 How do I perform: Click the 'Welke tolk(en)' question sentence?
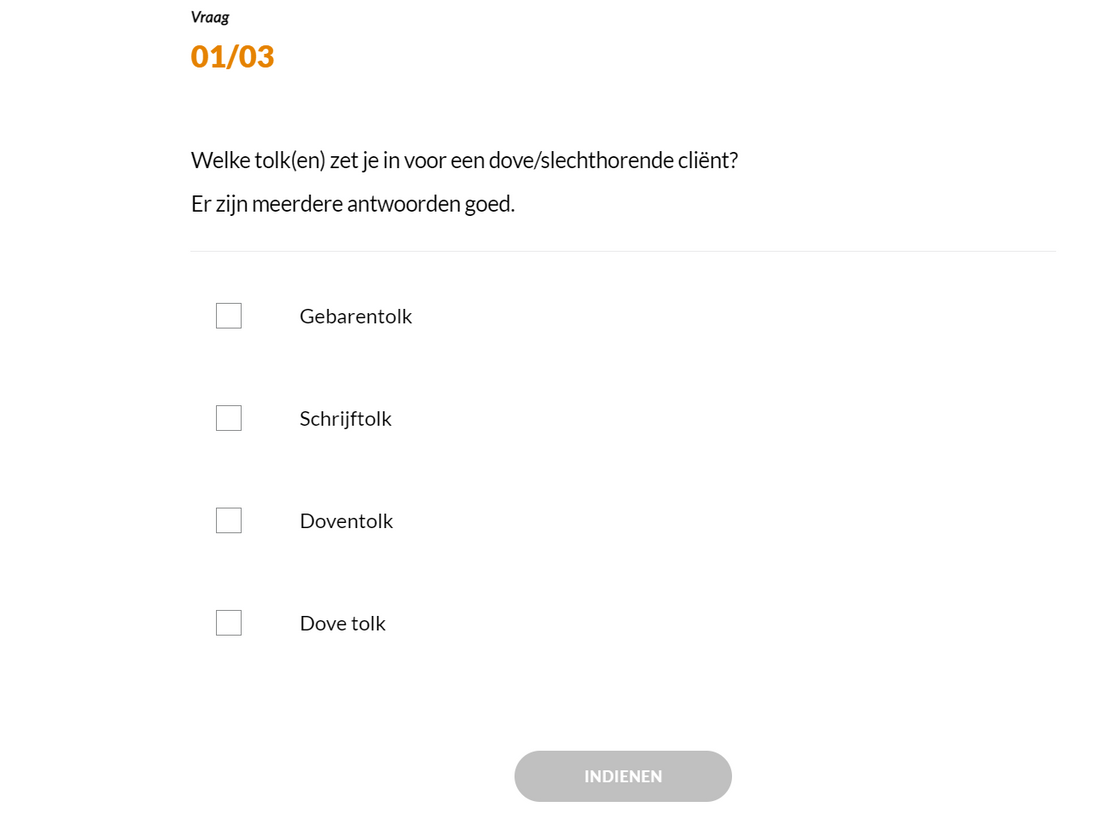point(464,160)
